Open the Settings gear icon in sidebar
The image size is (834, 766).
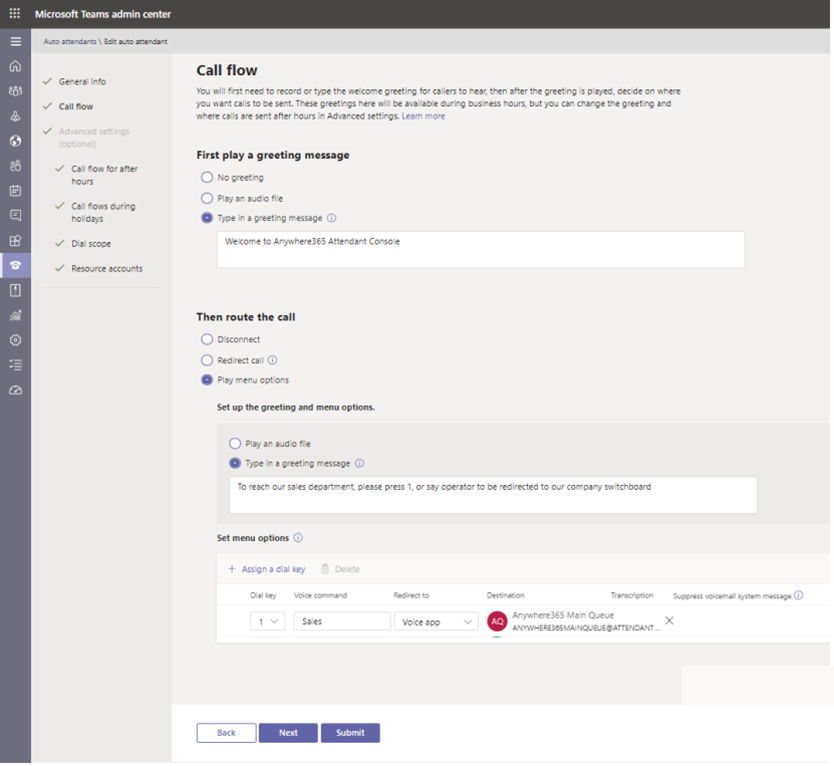coord(15,340)
